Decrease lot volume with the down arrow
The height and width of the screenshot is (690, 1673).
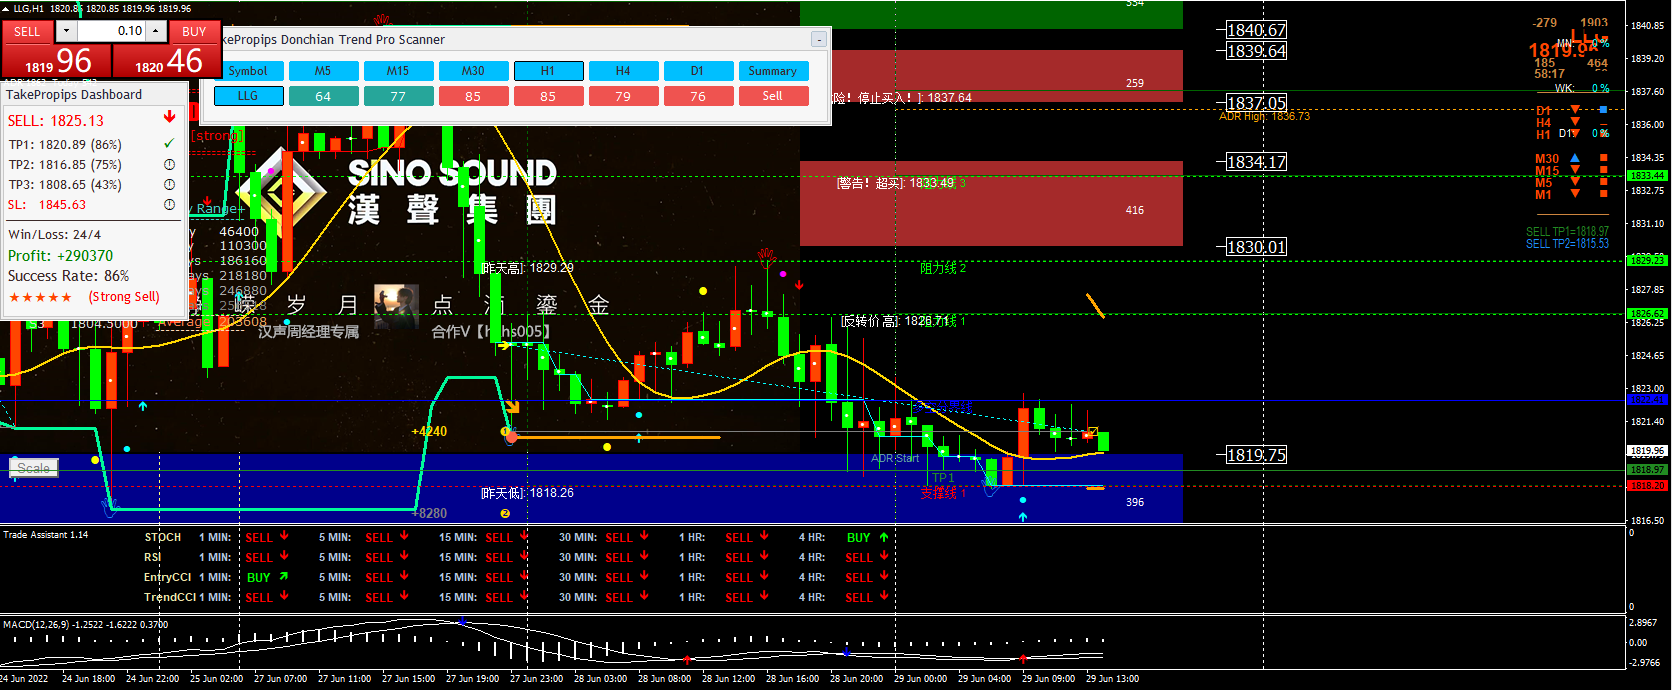tap(66, 31)
